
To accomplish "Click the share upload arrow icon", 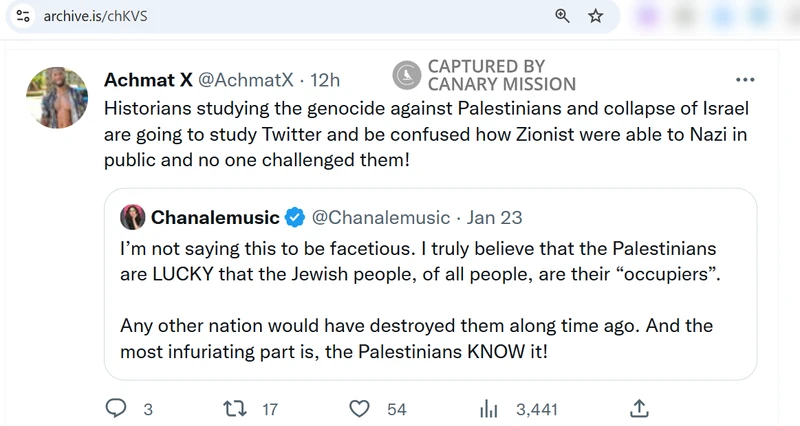I will point(641,408).
